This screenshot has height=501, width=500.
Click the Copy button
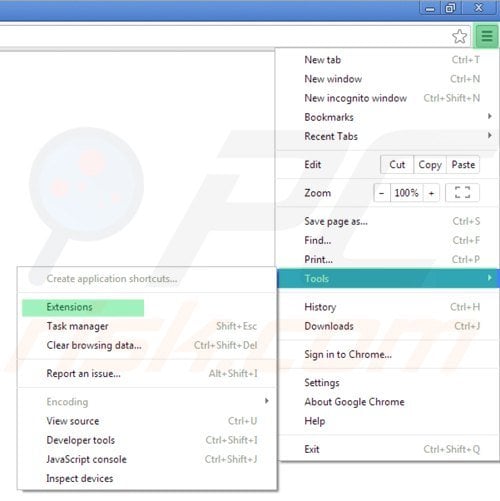pos(430,165)
